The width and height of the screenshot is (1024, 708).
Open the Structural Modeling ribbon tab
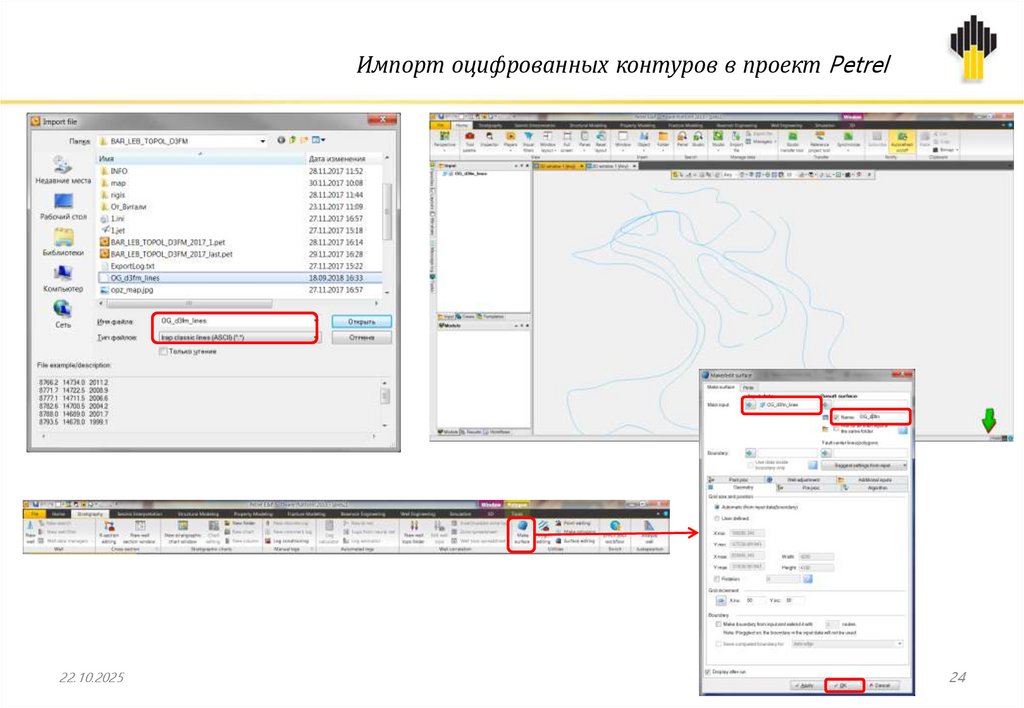tap(198, 514)
